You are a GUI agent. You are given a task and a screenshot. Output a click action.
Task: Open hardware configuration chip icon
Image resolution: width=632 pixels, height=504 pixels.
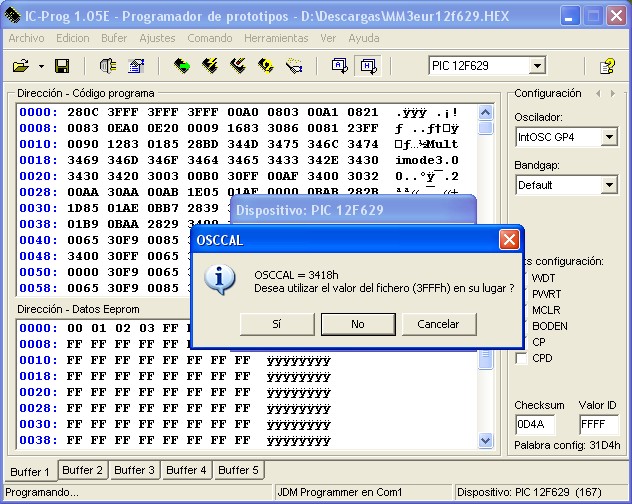click(x=108, y=66)
